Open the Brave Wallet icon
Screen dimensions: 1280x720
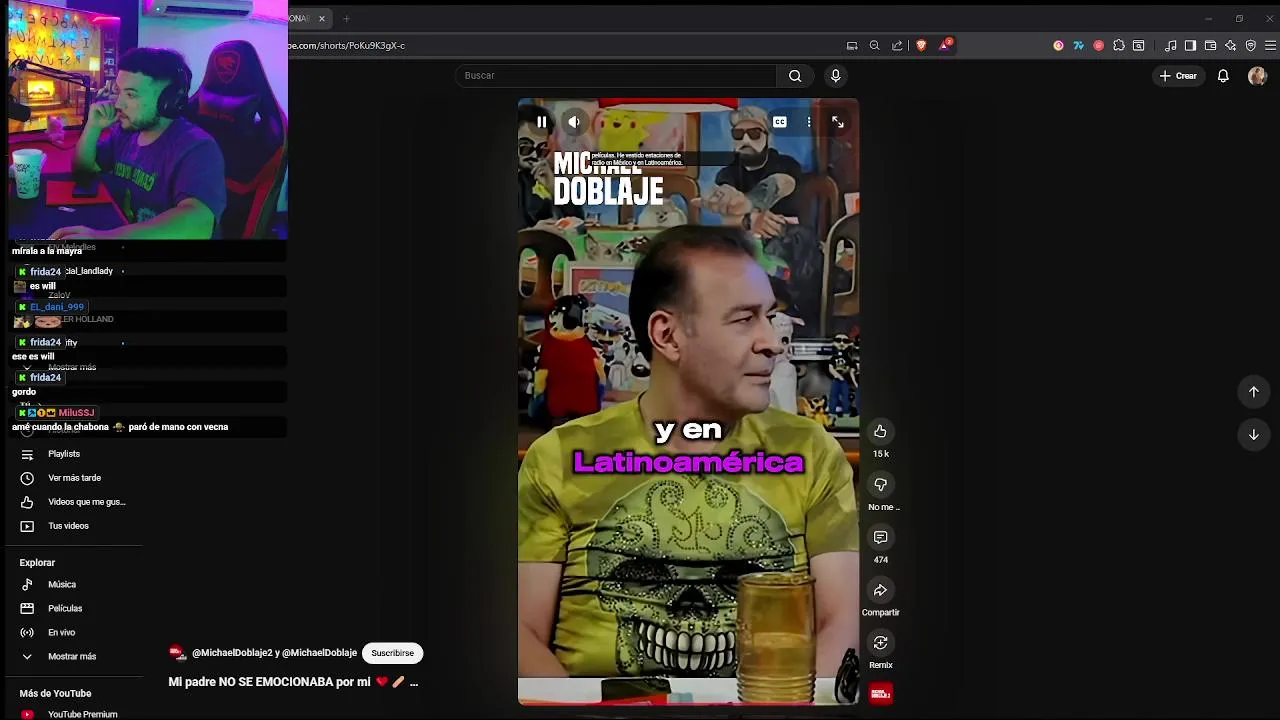pyautogui.click(x=1210, y=45)
